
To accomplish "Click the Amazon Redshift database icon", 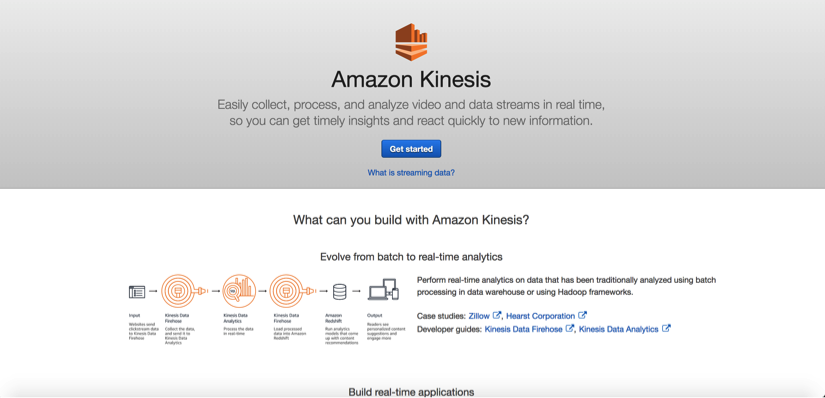I will coord(340,291).
